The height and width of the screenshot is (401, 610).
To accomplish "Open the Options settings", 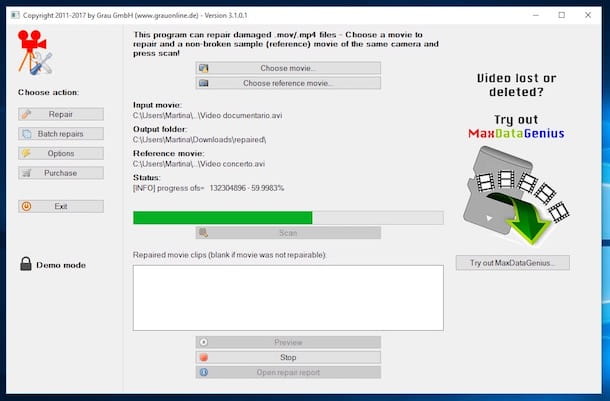I will point(61,153).
